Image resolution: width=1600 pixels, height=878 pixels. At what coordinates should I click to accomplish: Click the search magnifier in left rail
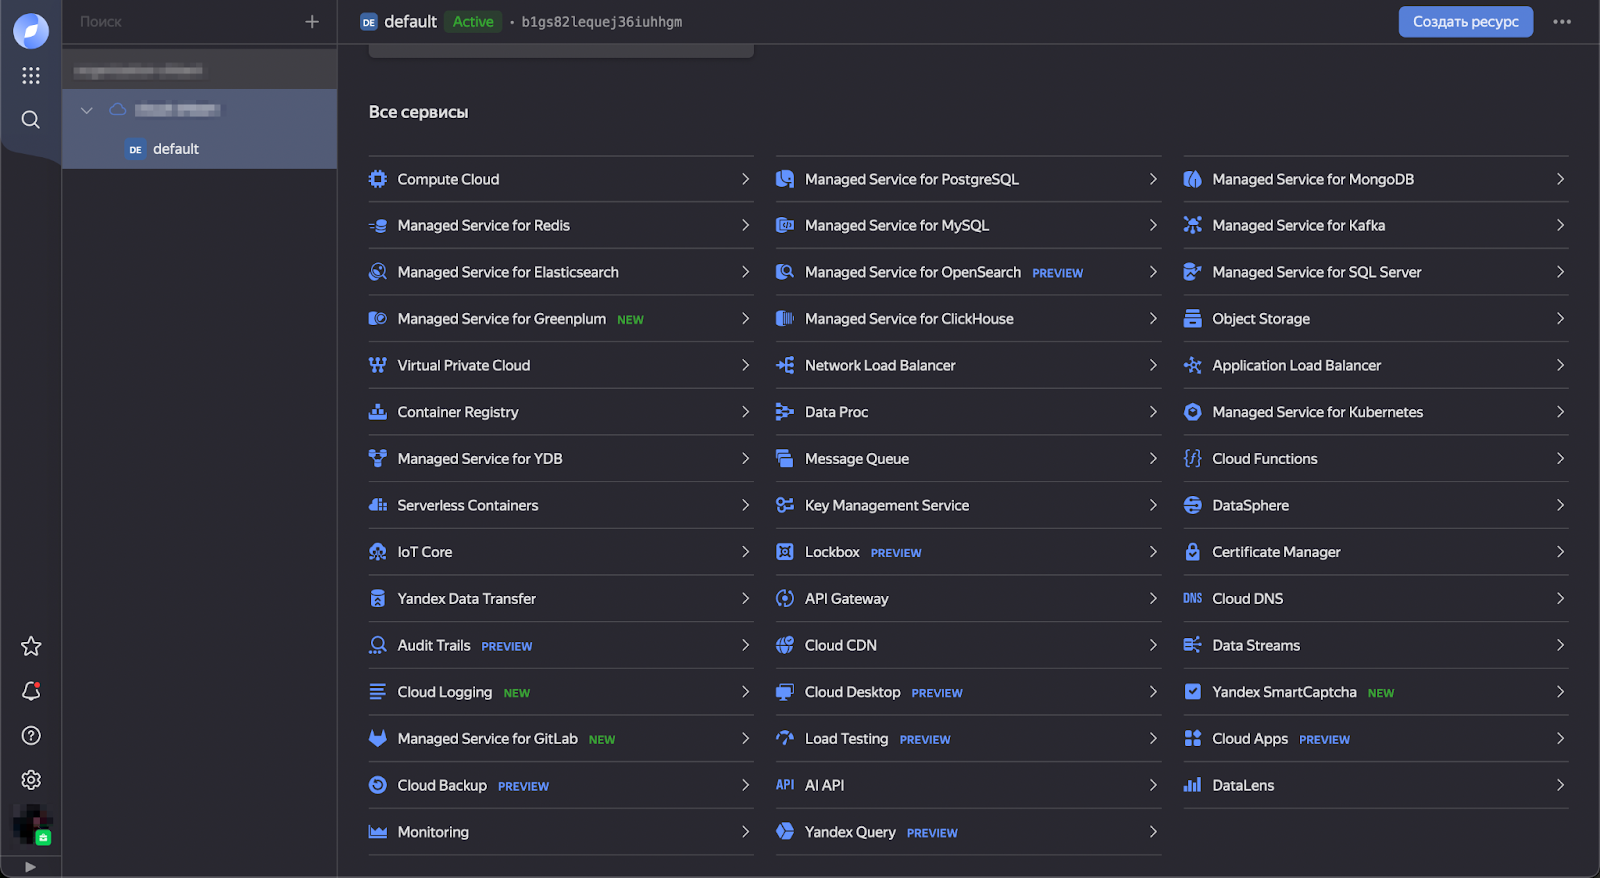pyautogui.click(x=31, y=120)
